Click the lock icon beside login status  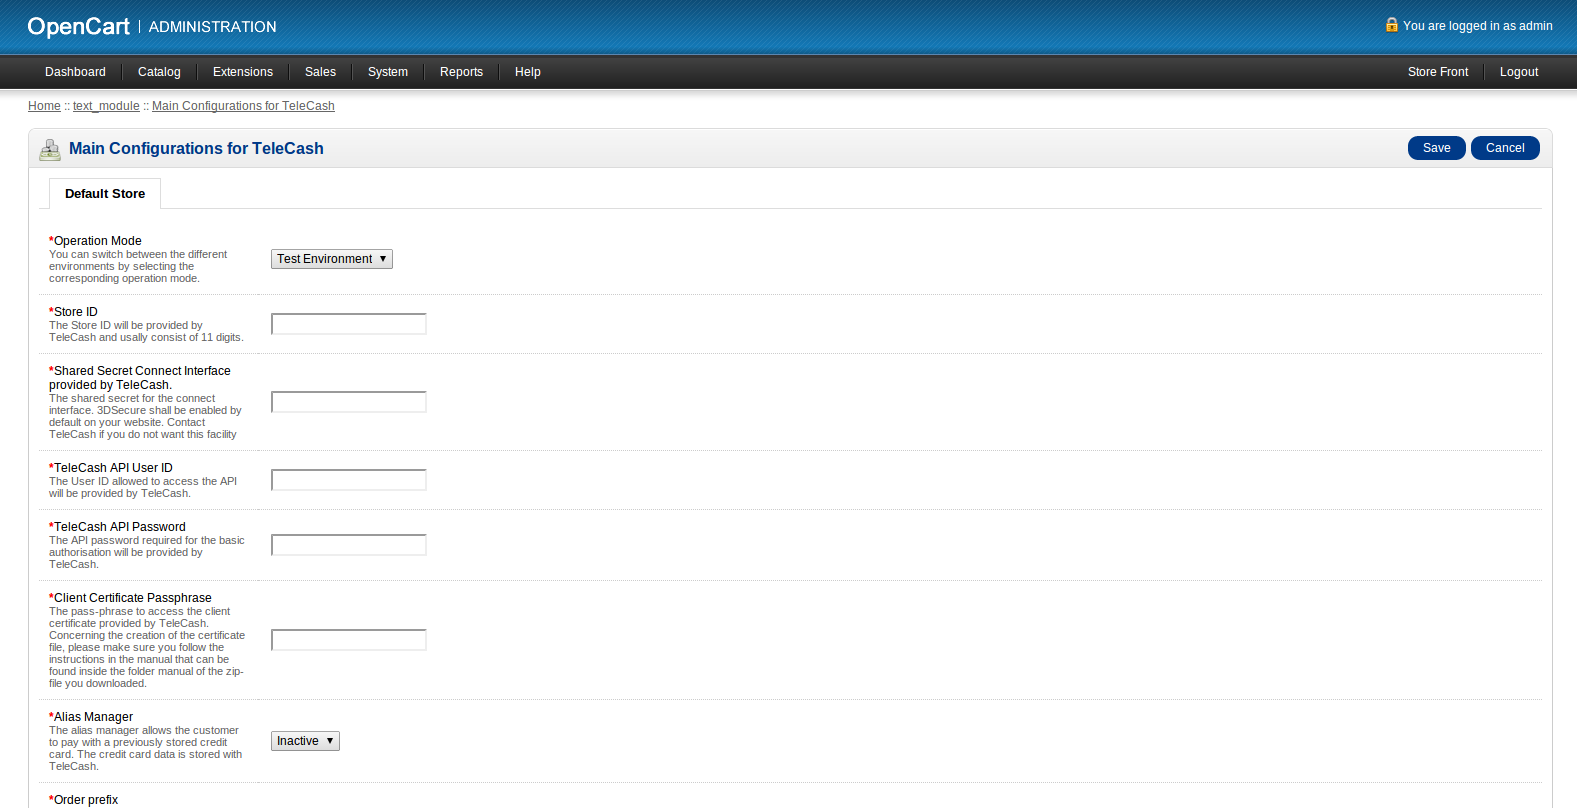pos(1391,25)
